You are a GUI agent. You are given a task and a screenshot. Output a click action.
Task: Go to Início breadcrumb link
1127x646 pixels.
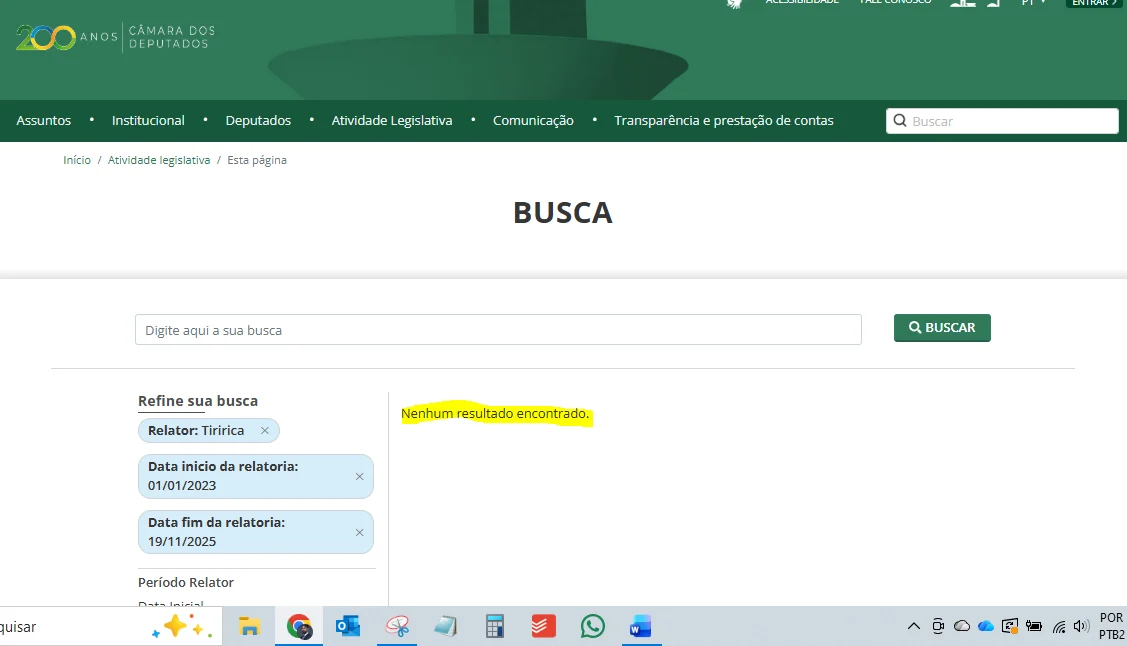pyautogui.click(x=77, y=160)
